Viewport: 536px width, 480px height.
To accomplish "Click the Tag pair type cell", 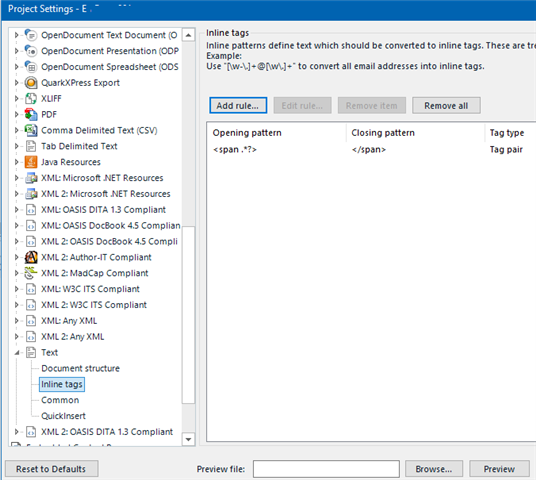I will point(506,149).
